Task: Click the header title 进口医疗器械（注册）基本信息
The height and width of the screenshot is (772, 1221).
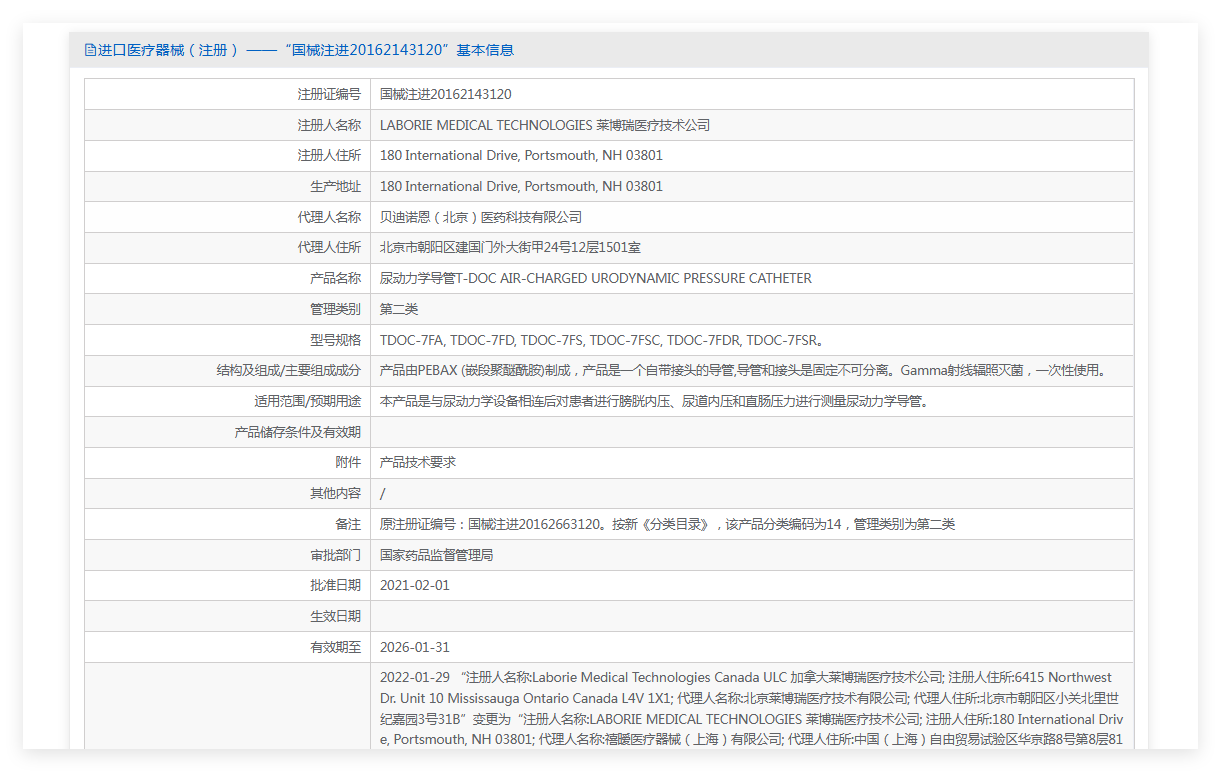Action: pos(306,50)
